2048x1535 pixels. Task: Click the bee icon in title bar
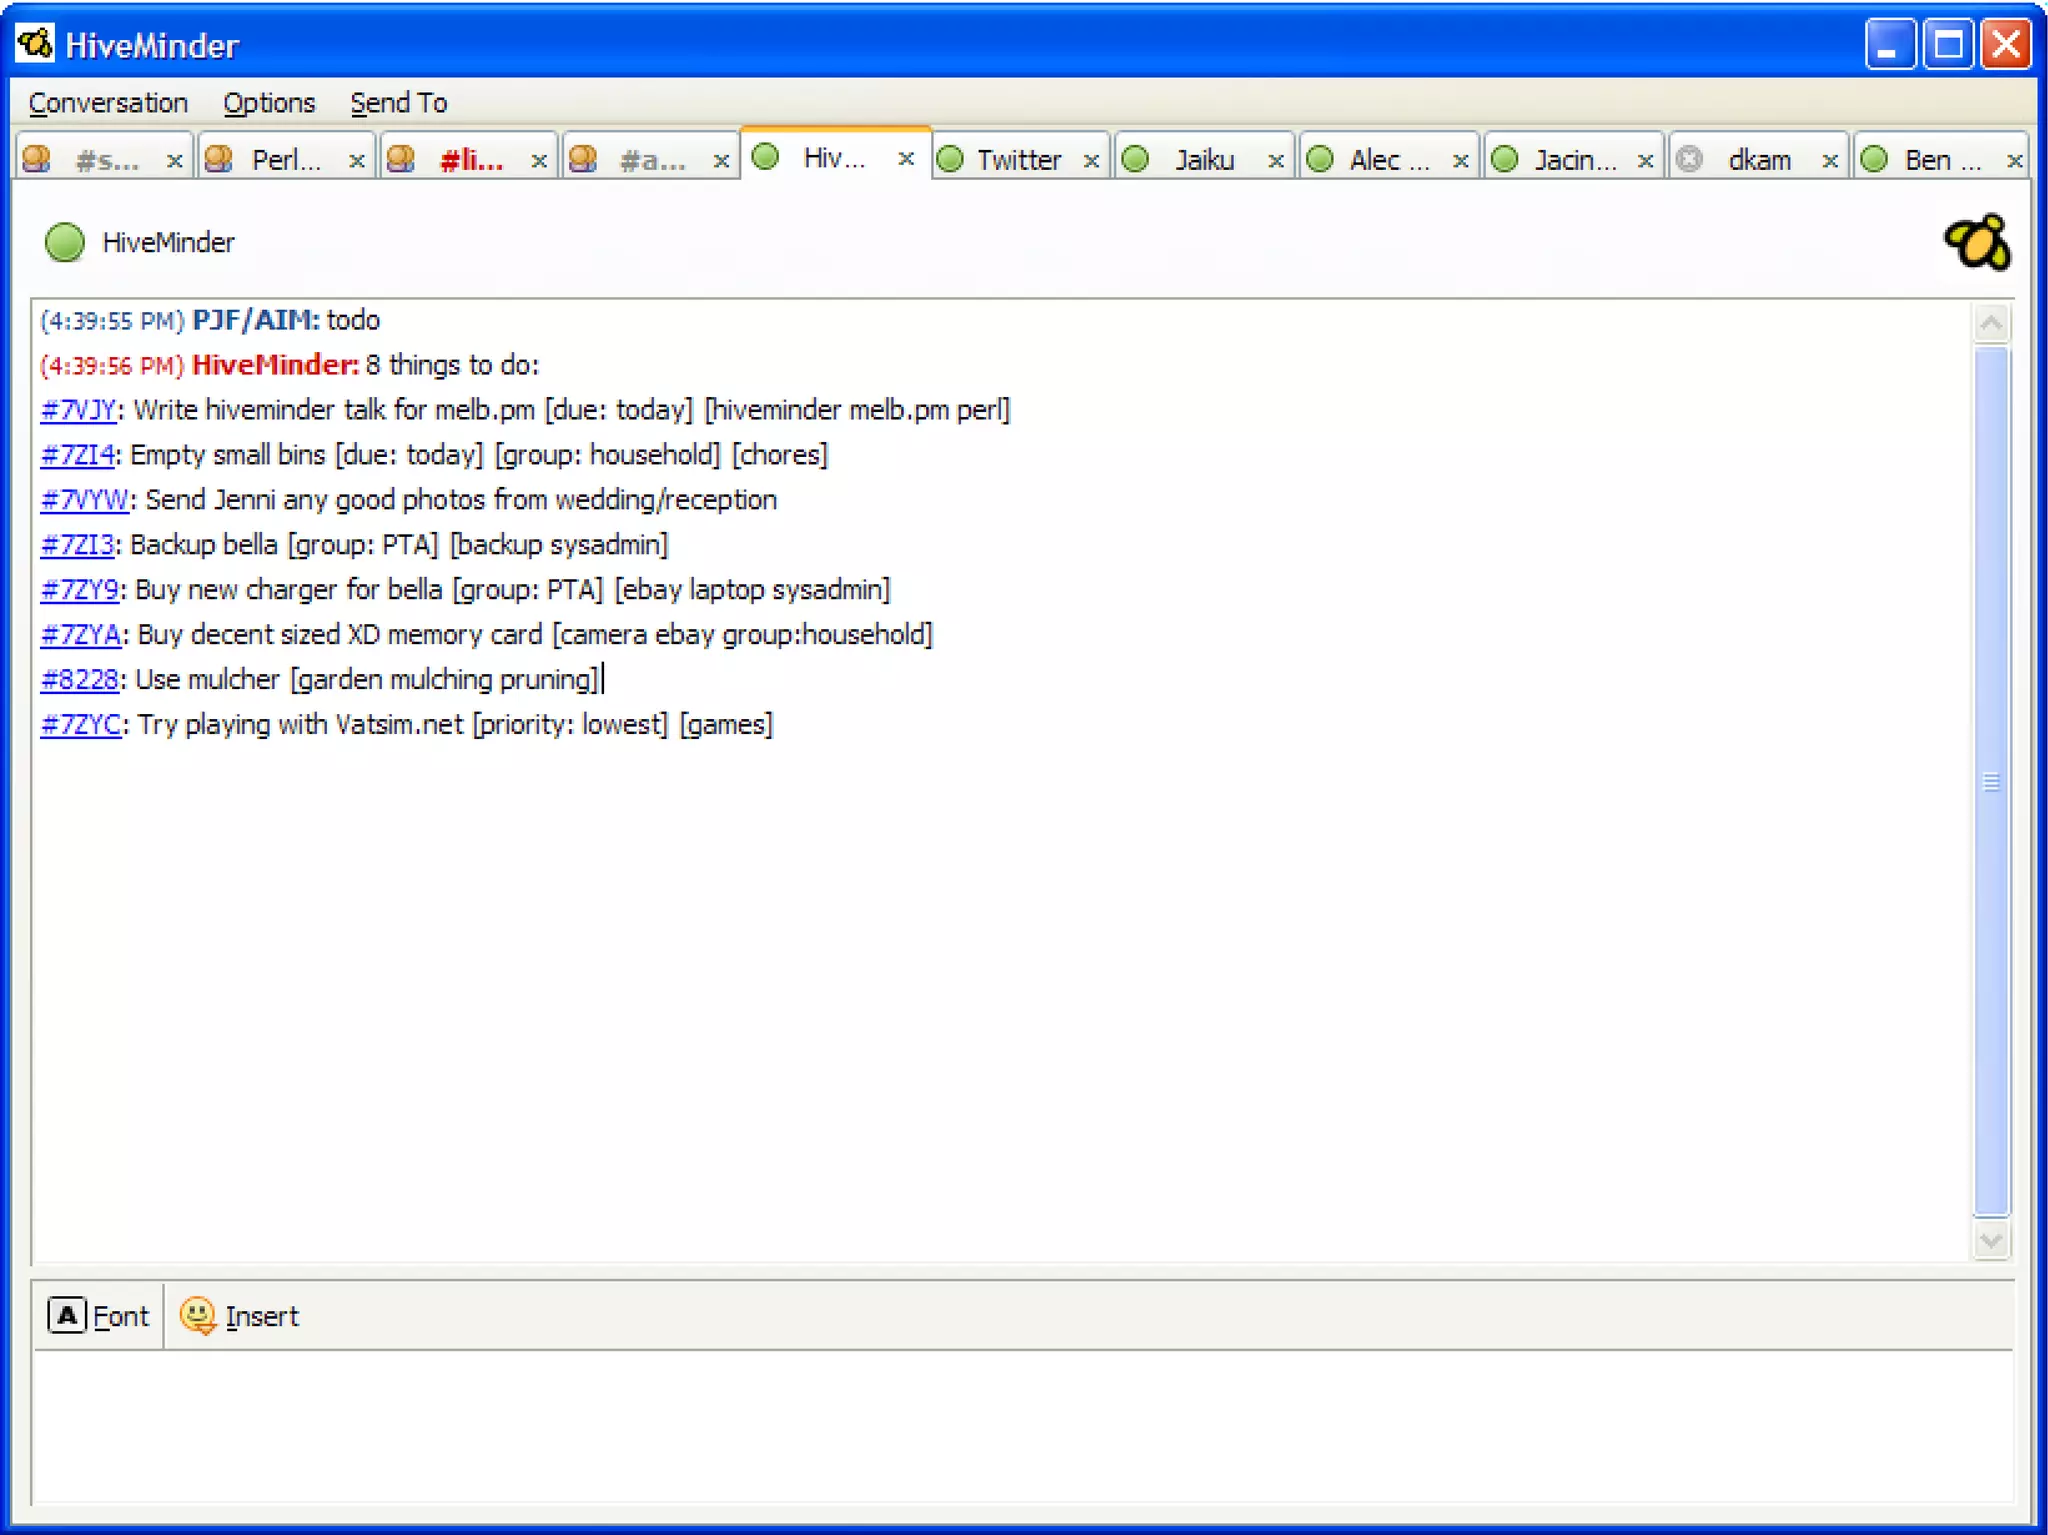point(35,44)
